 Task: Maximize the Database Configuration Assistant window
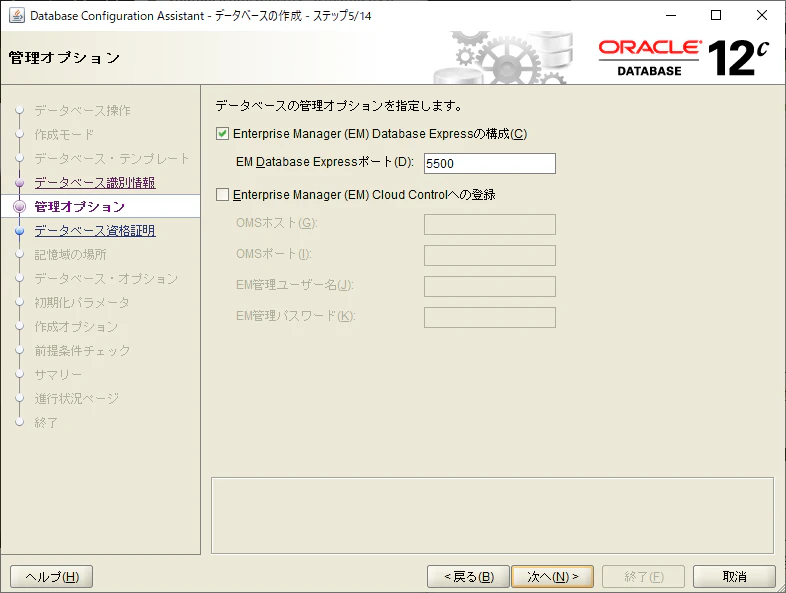click(x=716, y=16)
